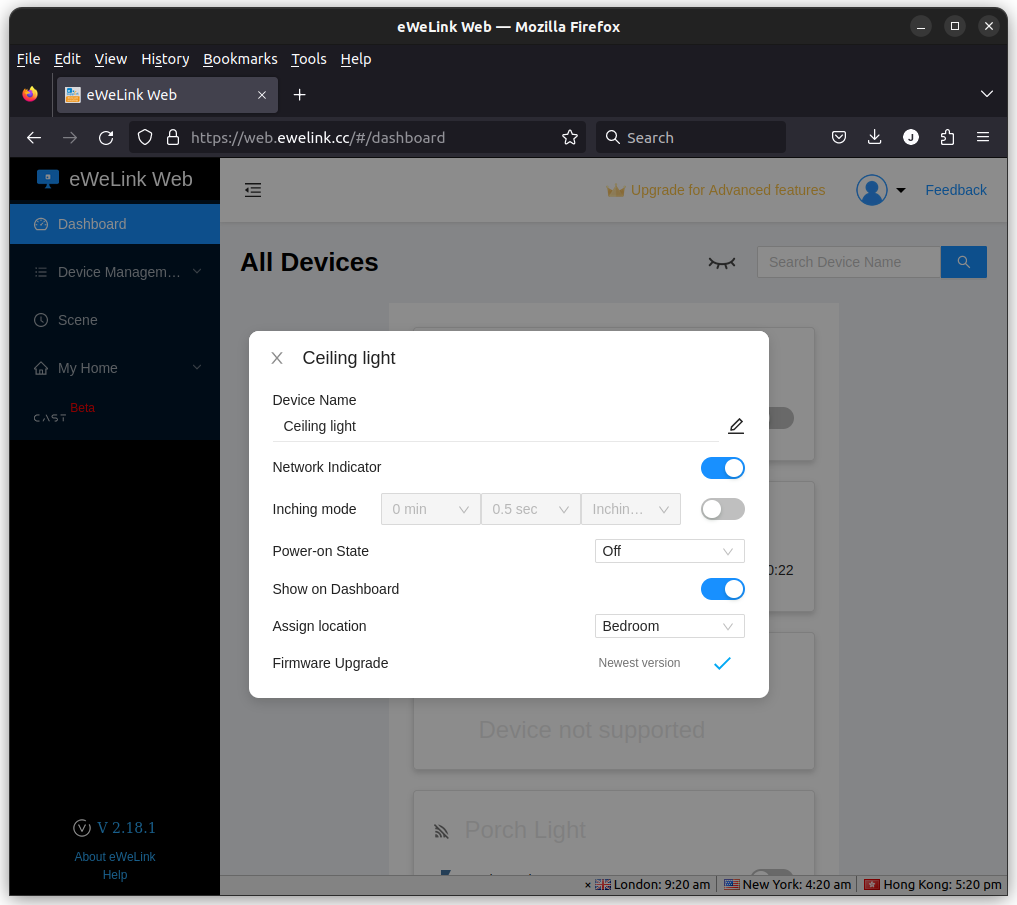Image resolution: width=1017 pixels, height=905 pixels.
Task: Expand the account dropdown arrow
Action: coord(901,190)
